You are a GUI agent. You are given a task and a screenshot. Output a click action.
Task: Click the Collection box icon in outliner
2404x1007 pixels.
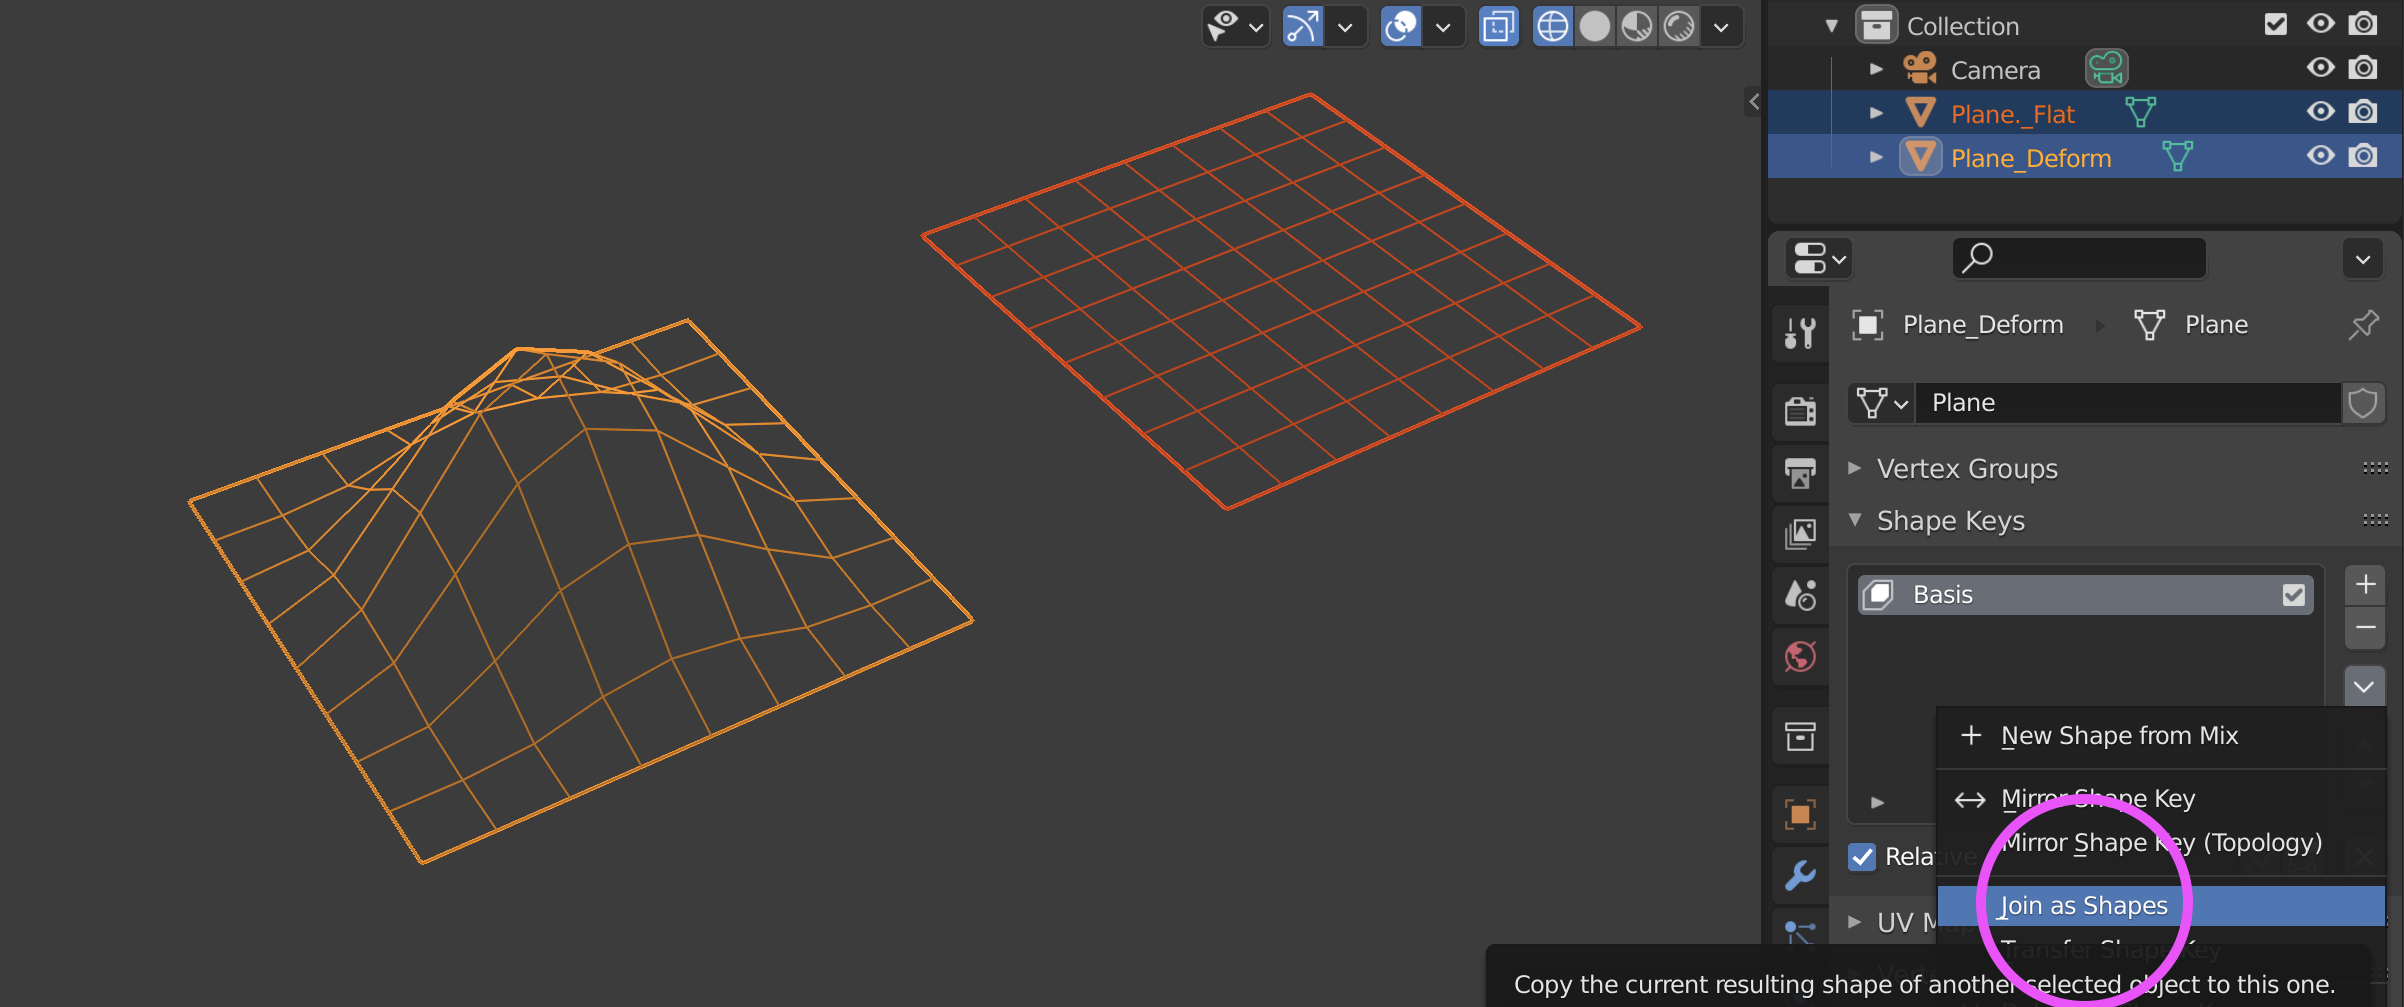click(x=1877, y=25)
